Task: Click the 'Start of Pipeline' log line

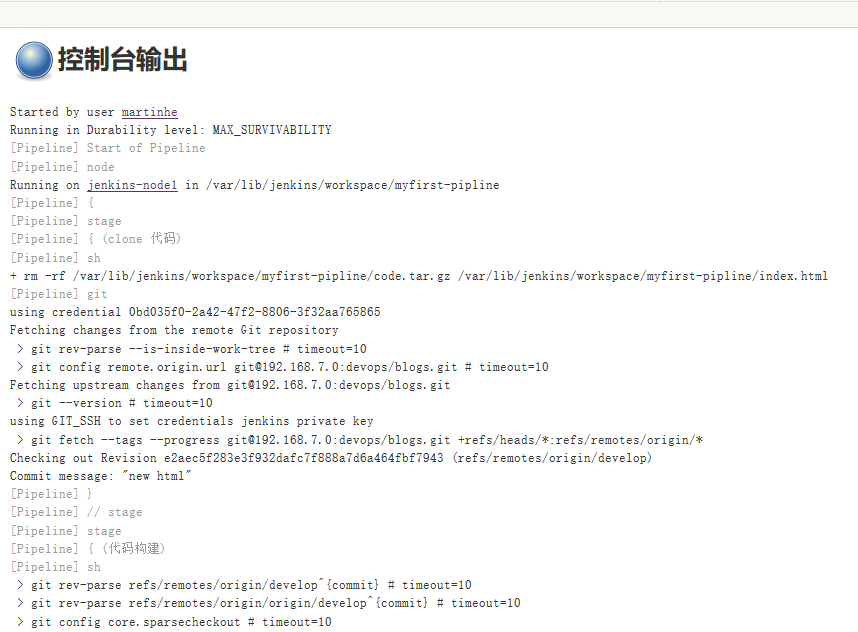Action: click(x=107, y=148)
